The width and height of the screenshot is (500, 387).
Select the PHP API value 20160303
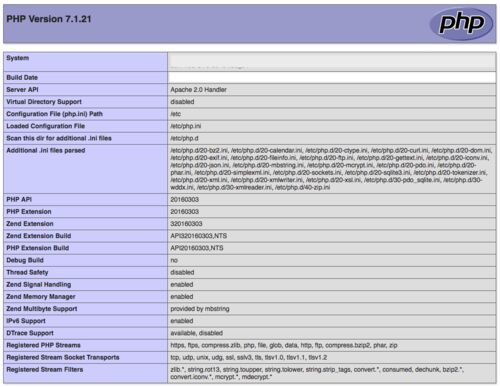pyautogui.click(x=184, y=199)
